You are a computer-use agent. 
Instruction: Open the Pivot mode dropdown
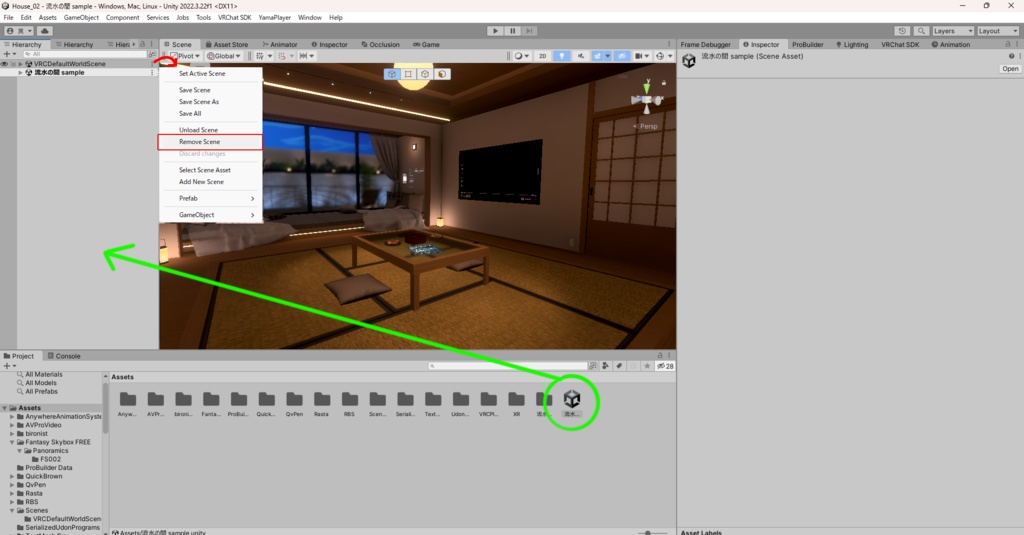tap(185, 56)
